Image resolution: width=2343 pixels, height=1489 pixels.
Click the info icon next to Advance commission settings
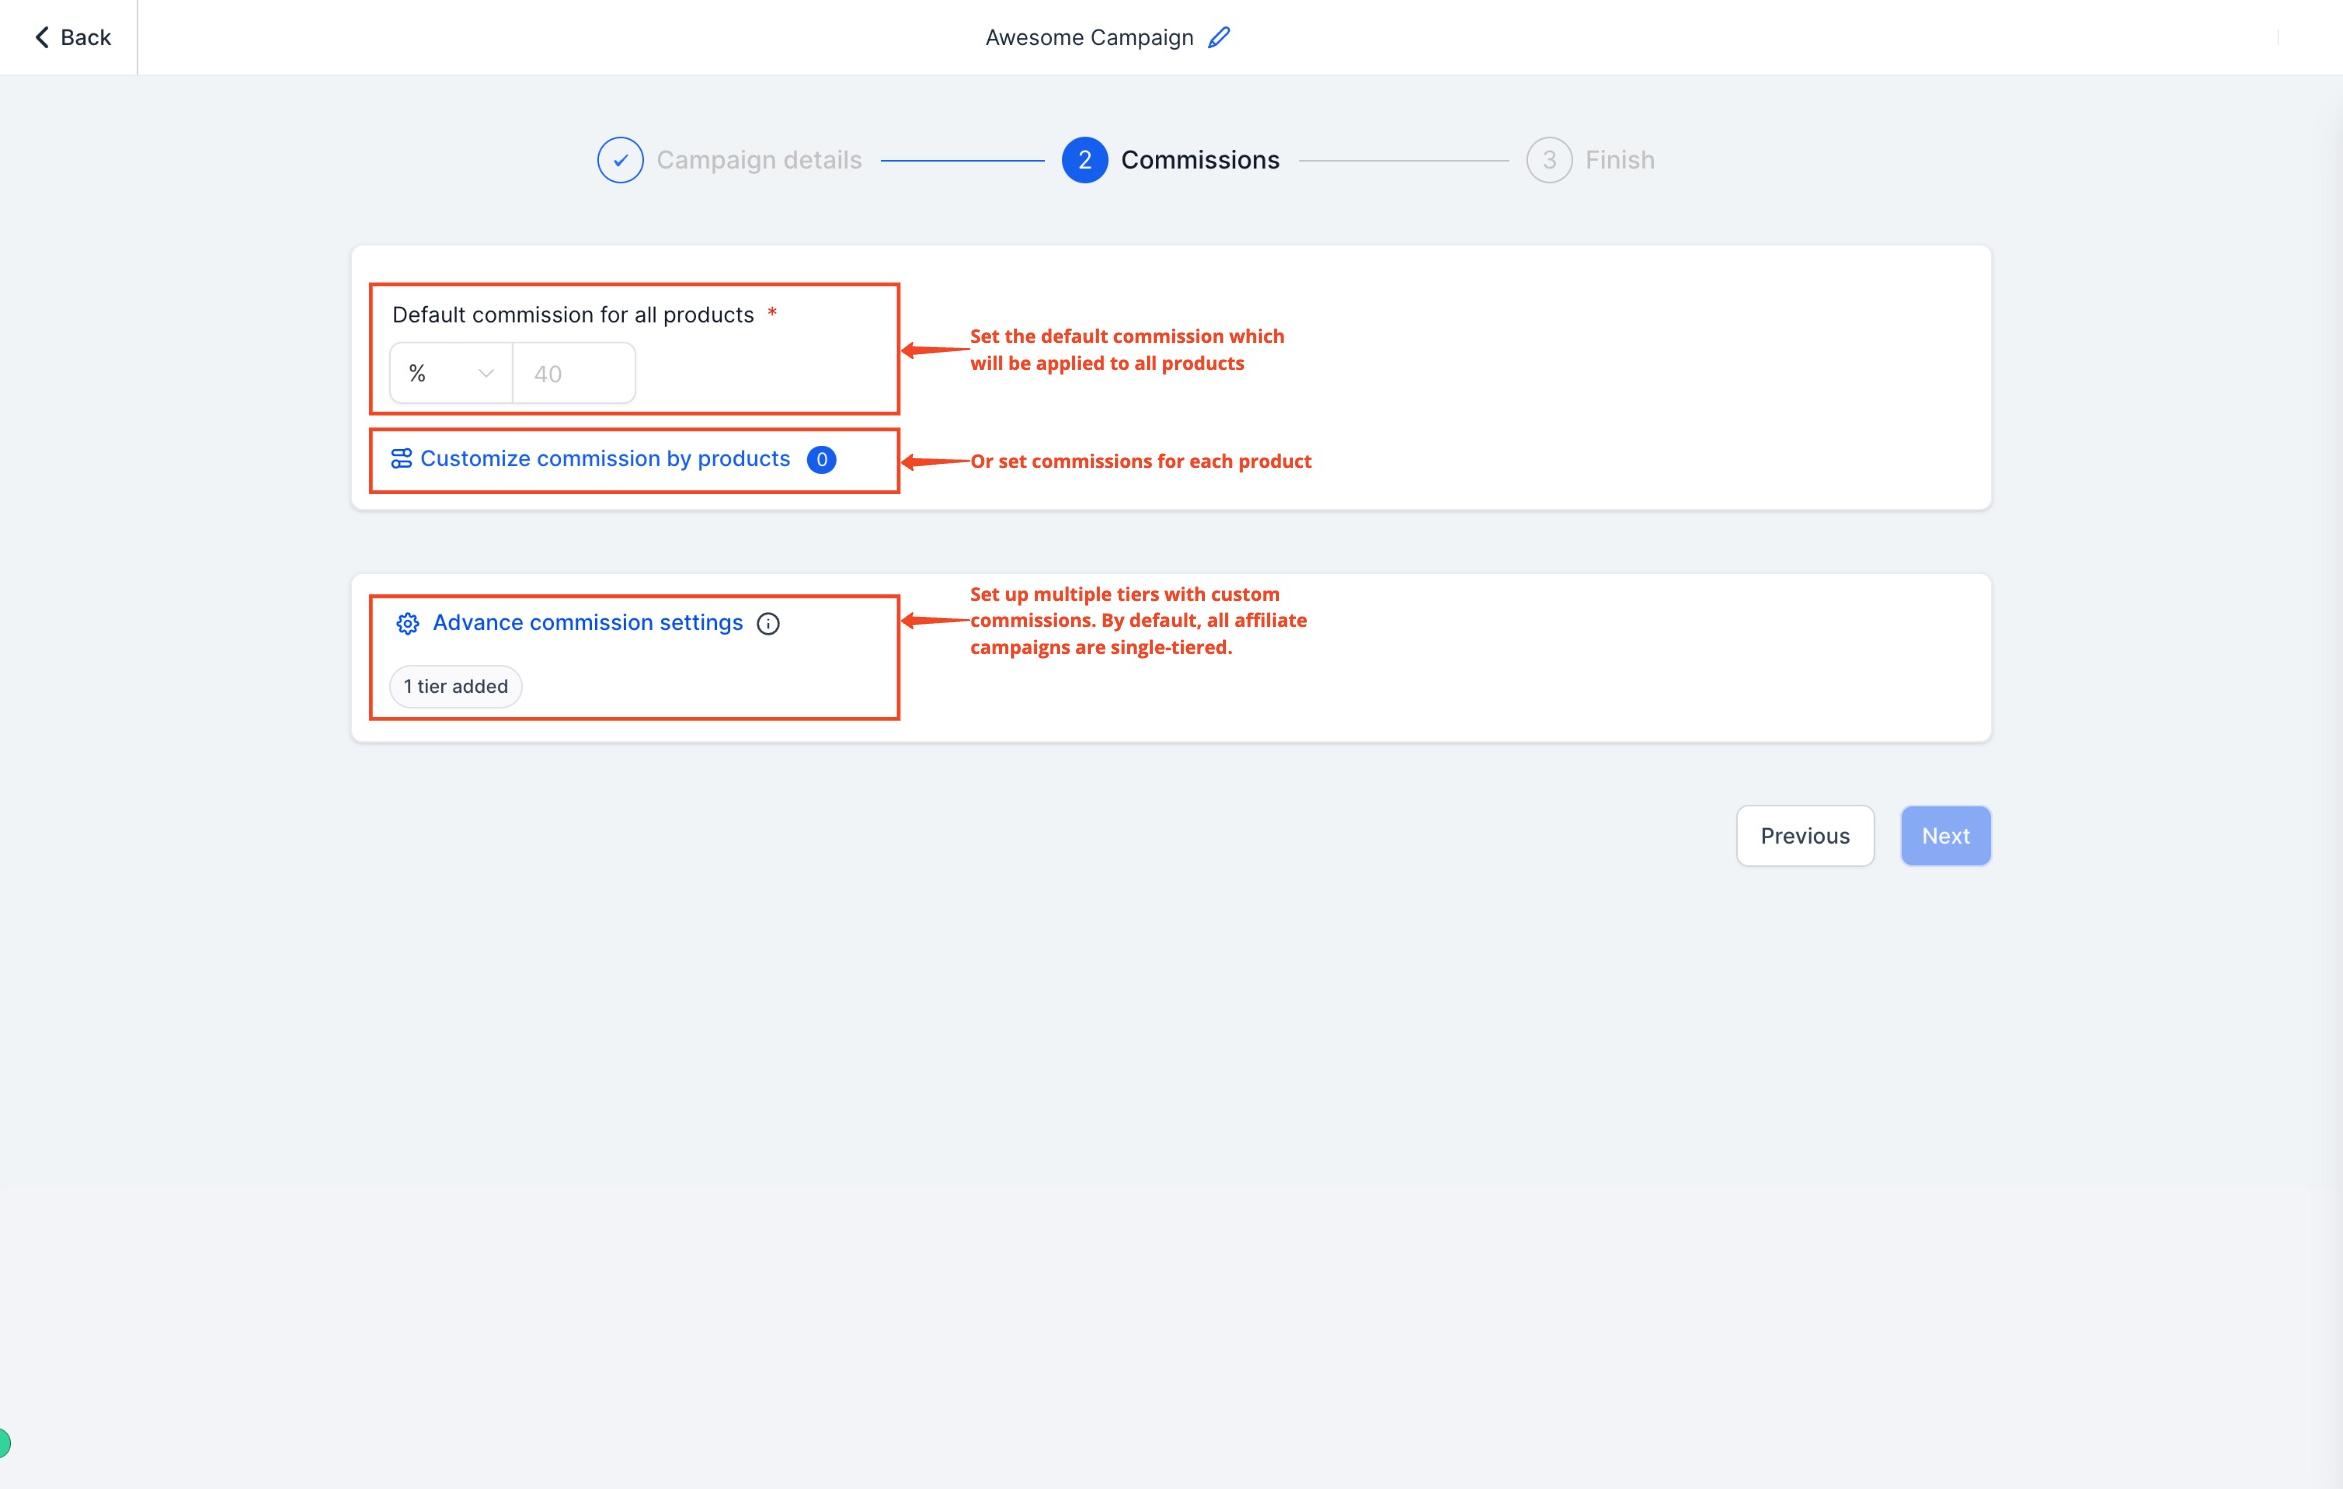[x=768, y=623]
